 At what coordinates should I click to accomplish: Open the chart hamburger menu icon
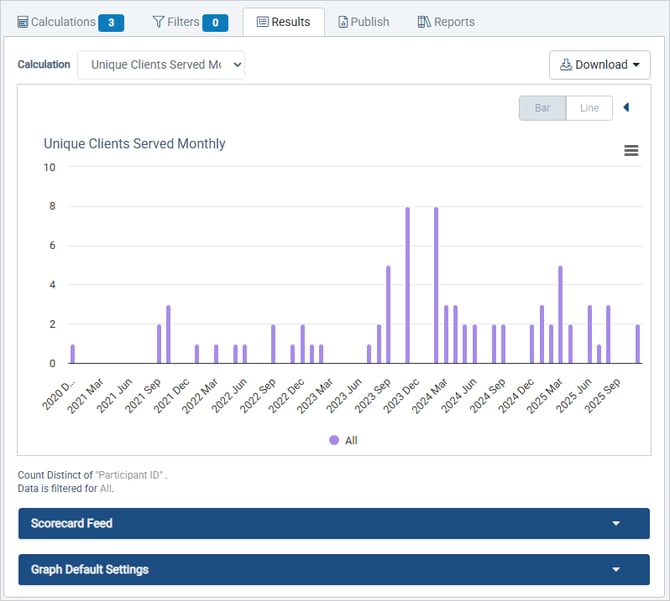point(631,150)
